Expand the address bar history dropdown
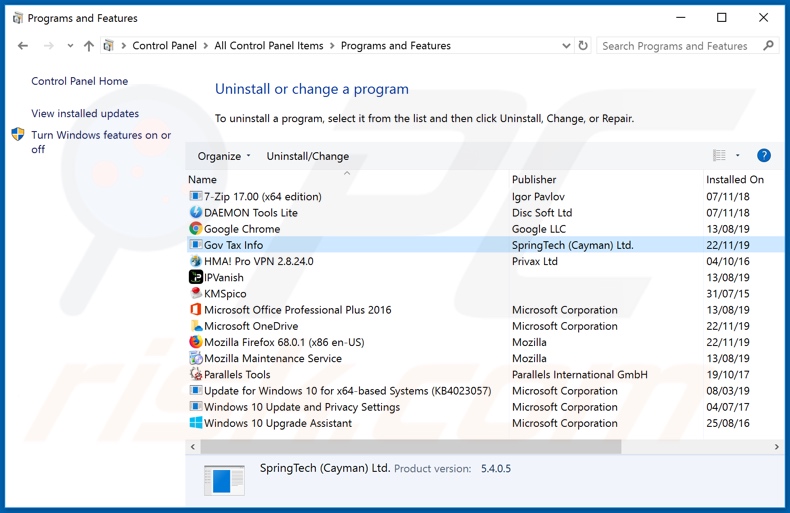The height and width of the screenshot is (513, 790). (566, 46)
